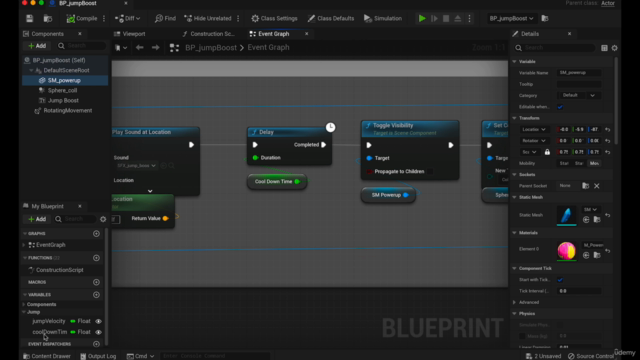Viewport: 640px width, 360px height.
Task: Click the Delay node clock icon
Action: click(x=331, y=127)
